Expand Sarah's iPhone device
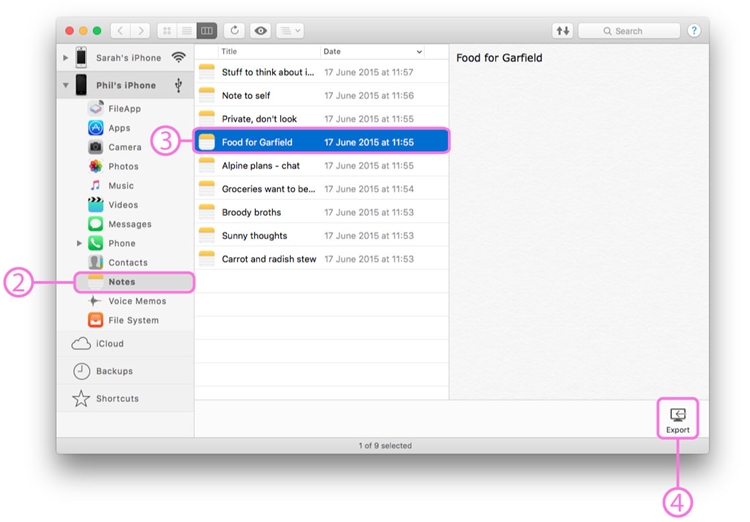The image size is (750, 522). pos(66,58)
